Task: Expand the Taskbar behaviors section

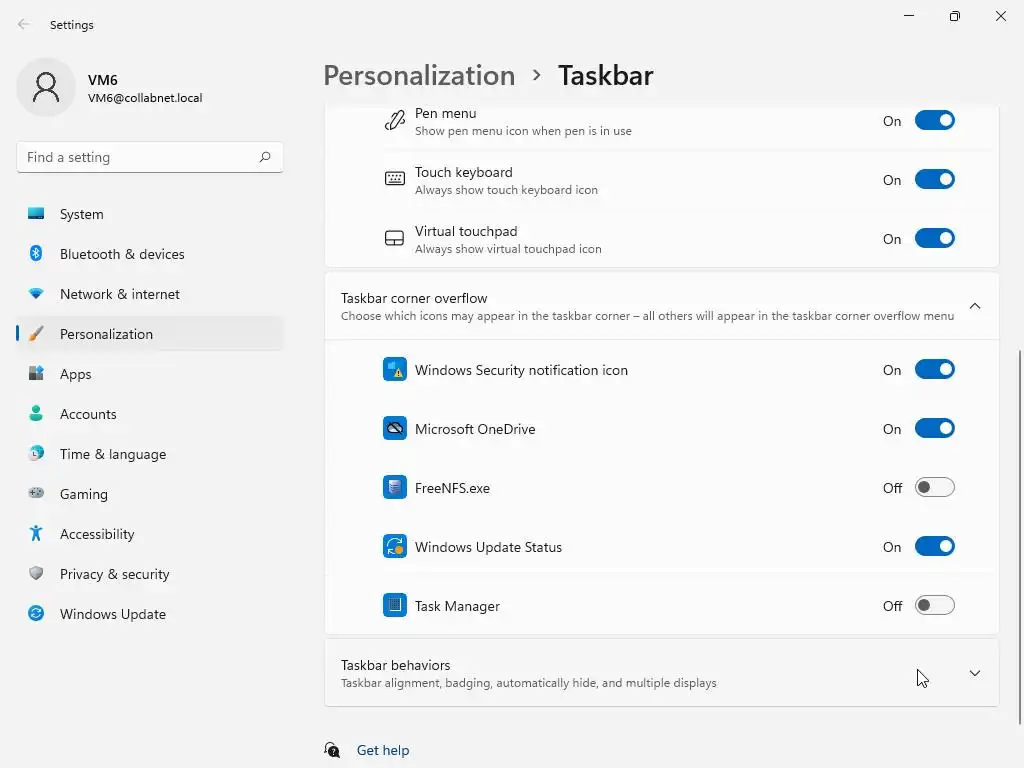Action: click(x=975, y=673)
